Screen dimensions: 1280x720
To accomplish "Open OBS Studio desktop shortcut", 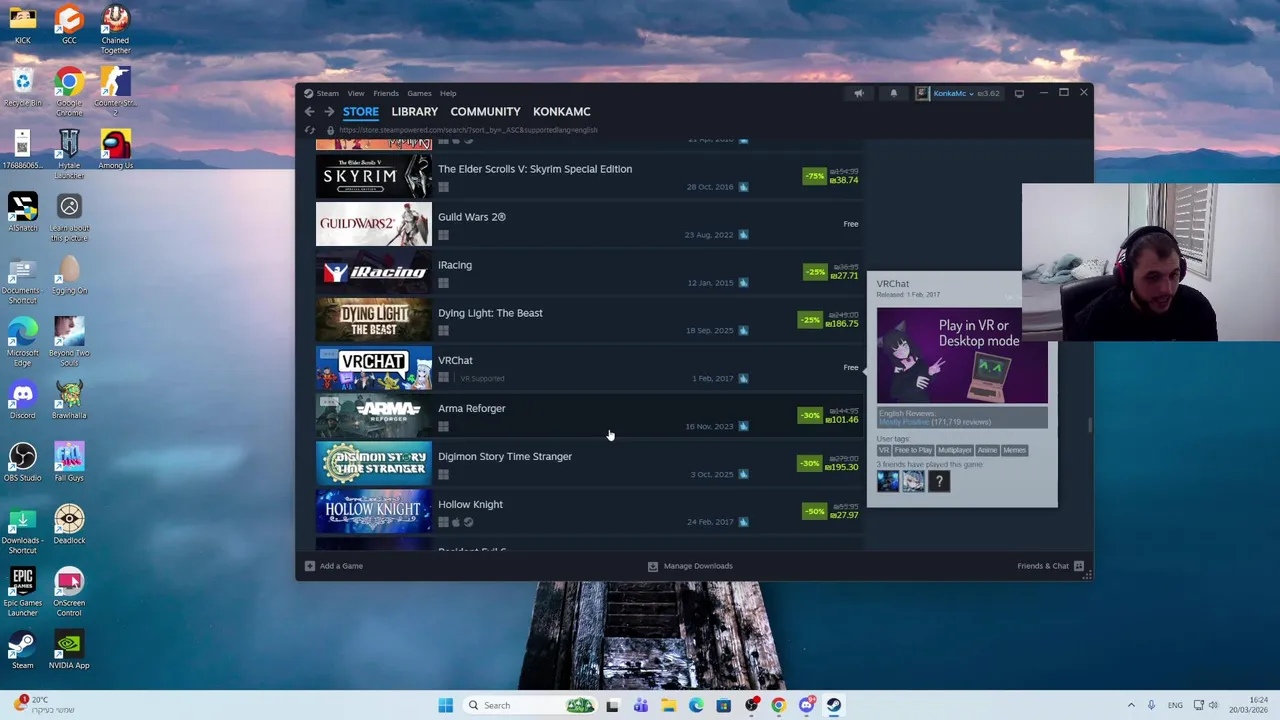I will coord(22,462).
